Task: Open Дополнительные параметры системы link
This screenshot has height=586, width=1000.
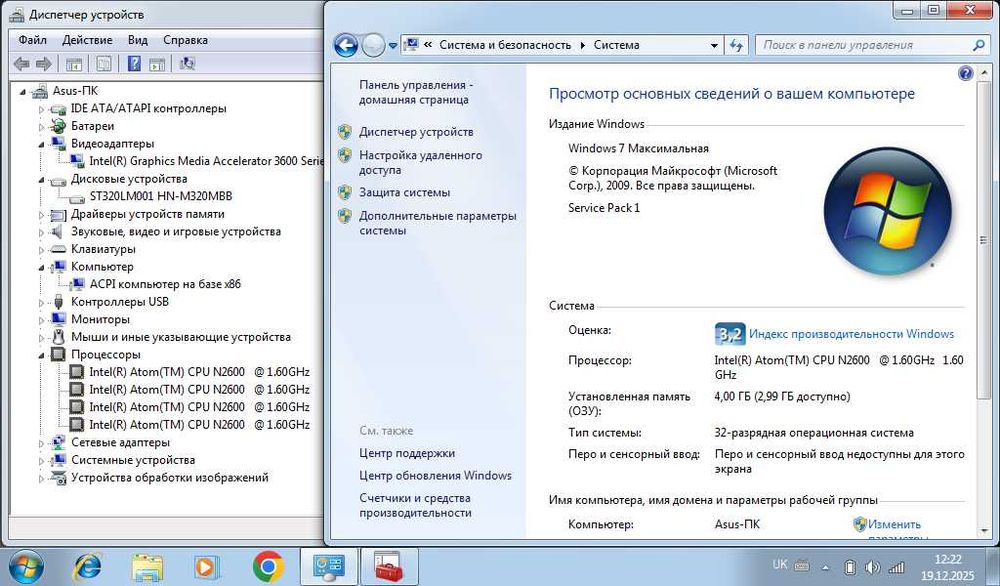Action: [x=438, y=223]
